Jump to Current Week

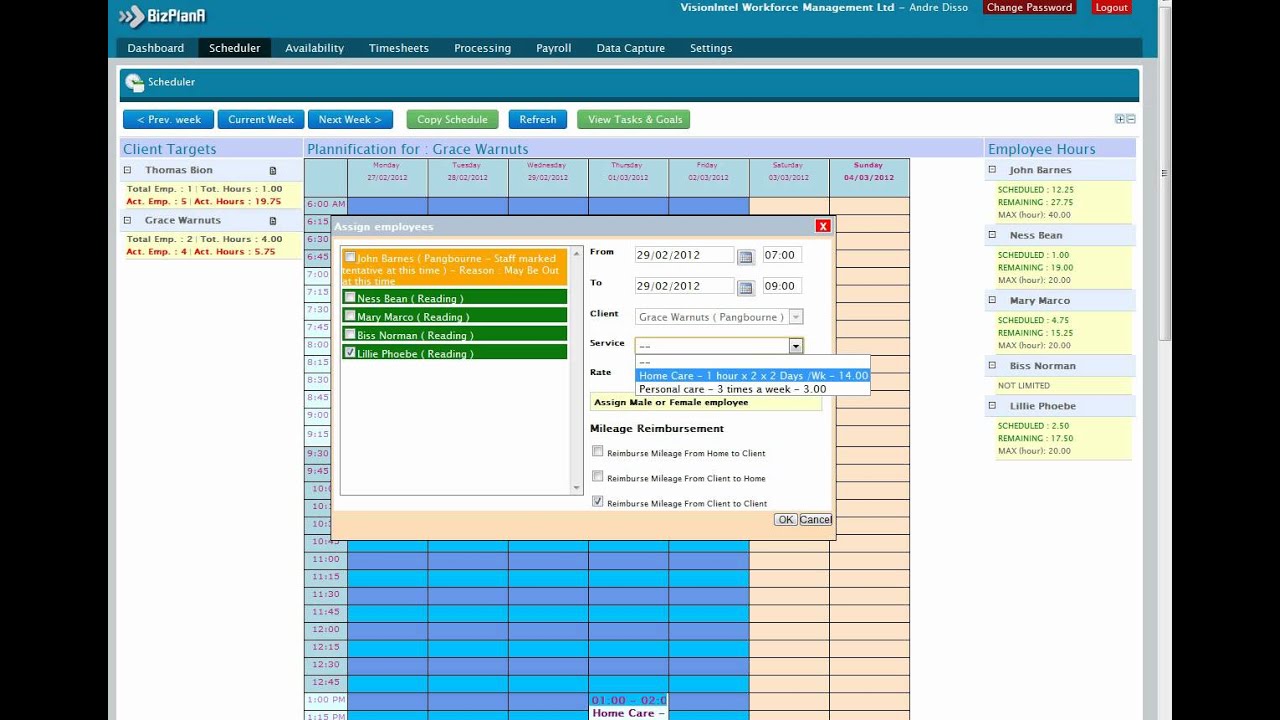(x=261, y=119)
